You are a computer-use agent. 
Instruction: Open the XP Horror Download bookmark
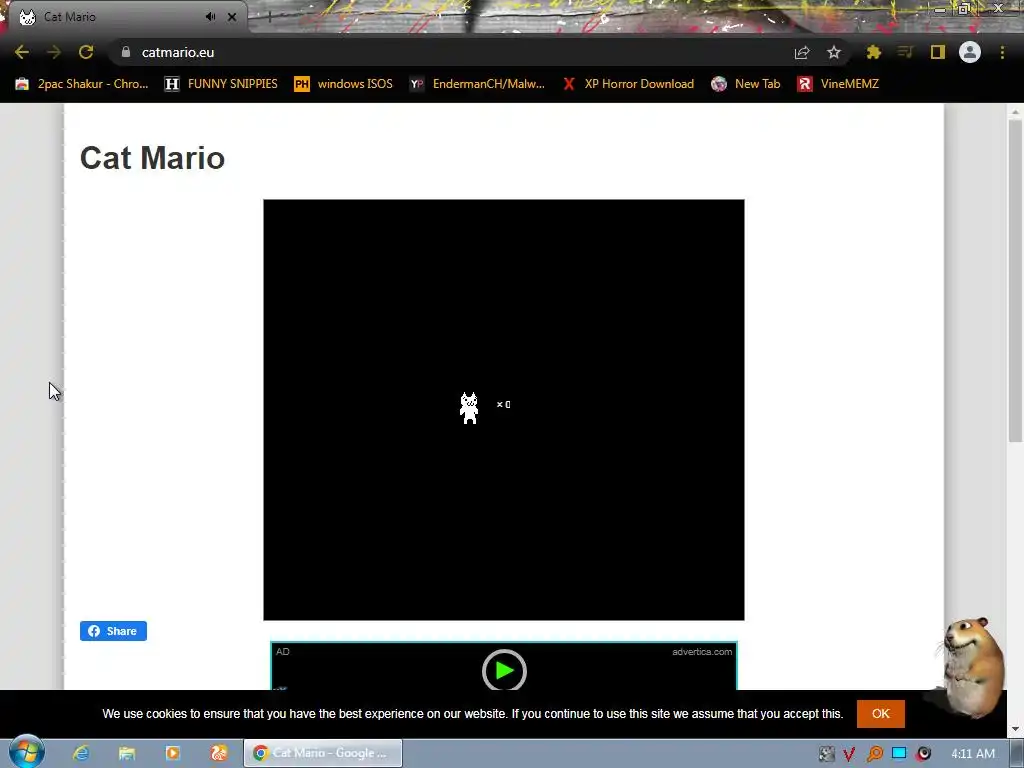click(x=628, y=84)
